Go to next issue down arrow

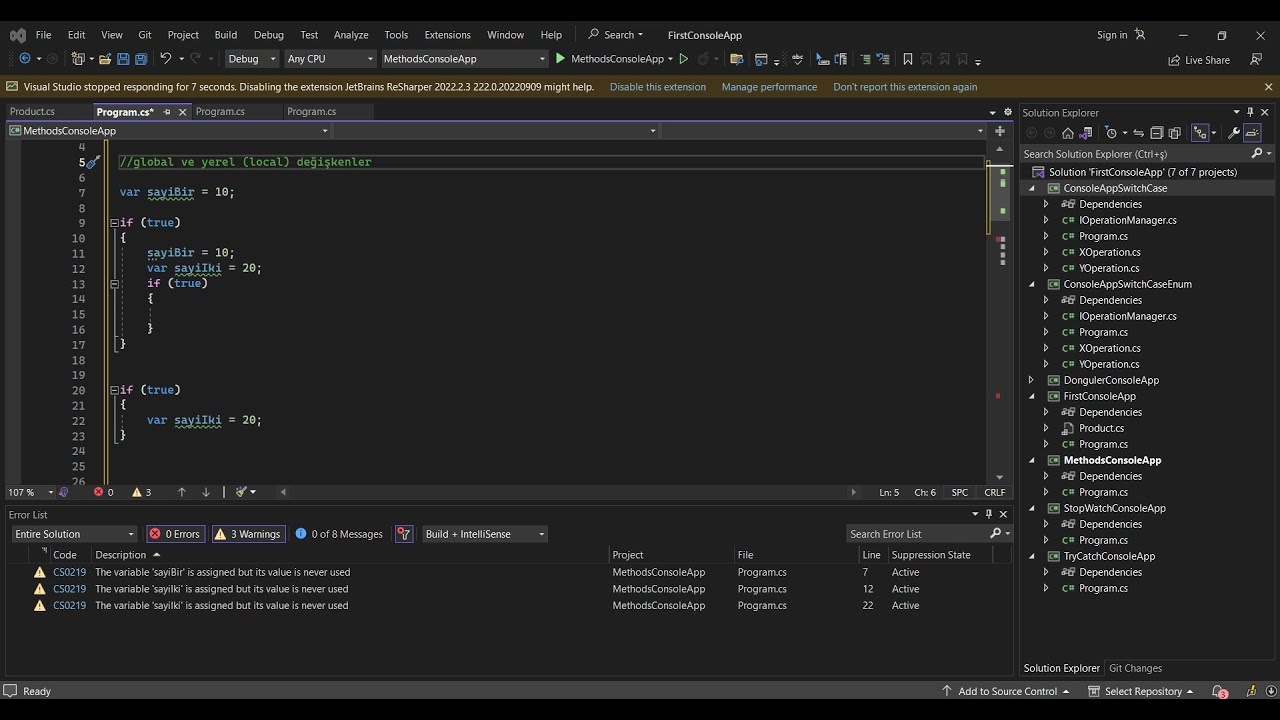tap(206, 492)
